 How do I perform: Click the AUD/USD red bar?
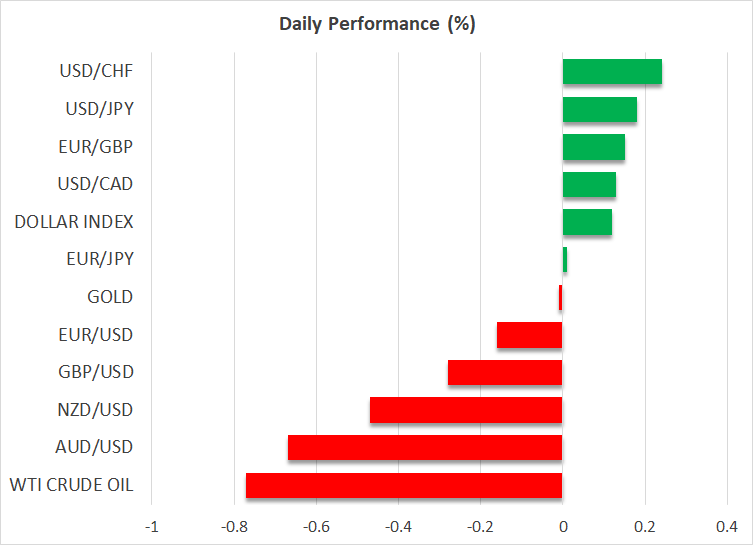(x=425, y=448)
